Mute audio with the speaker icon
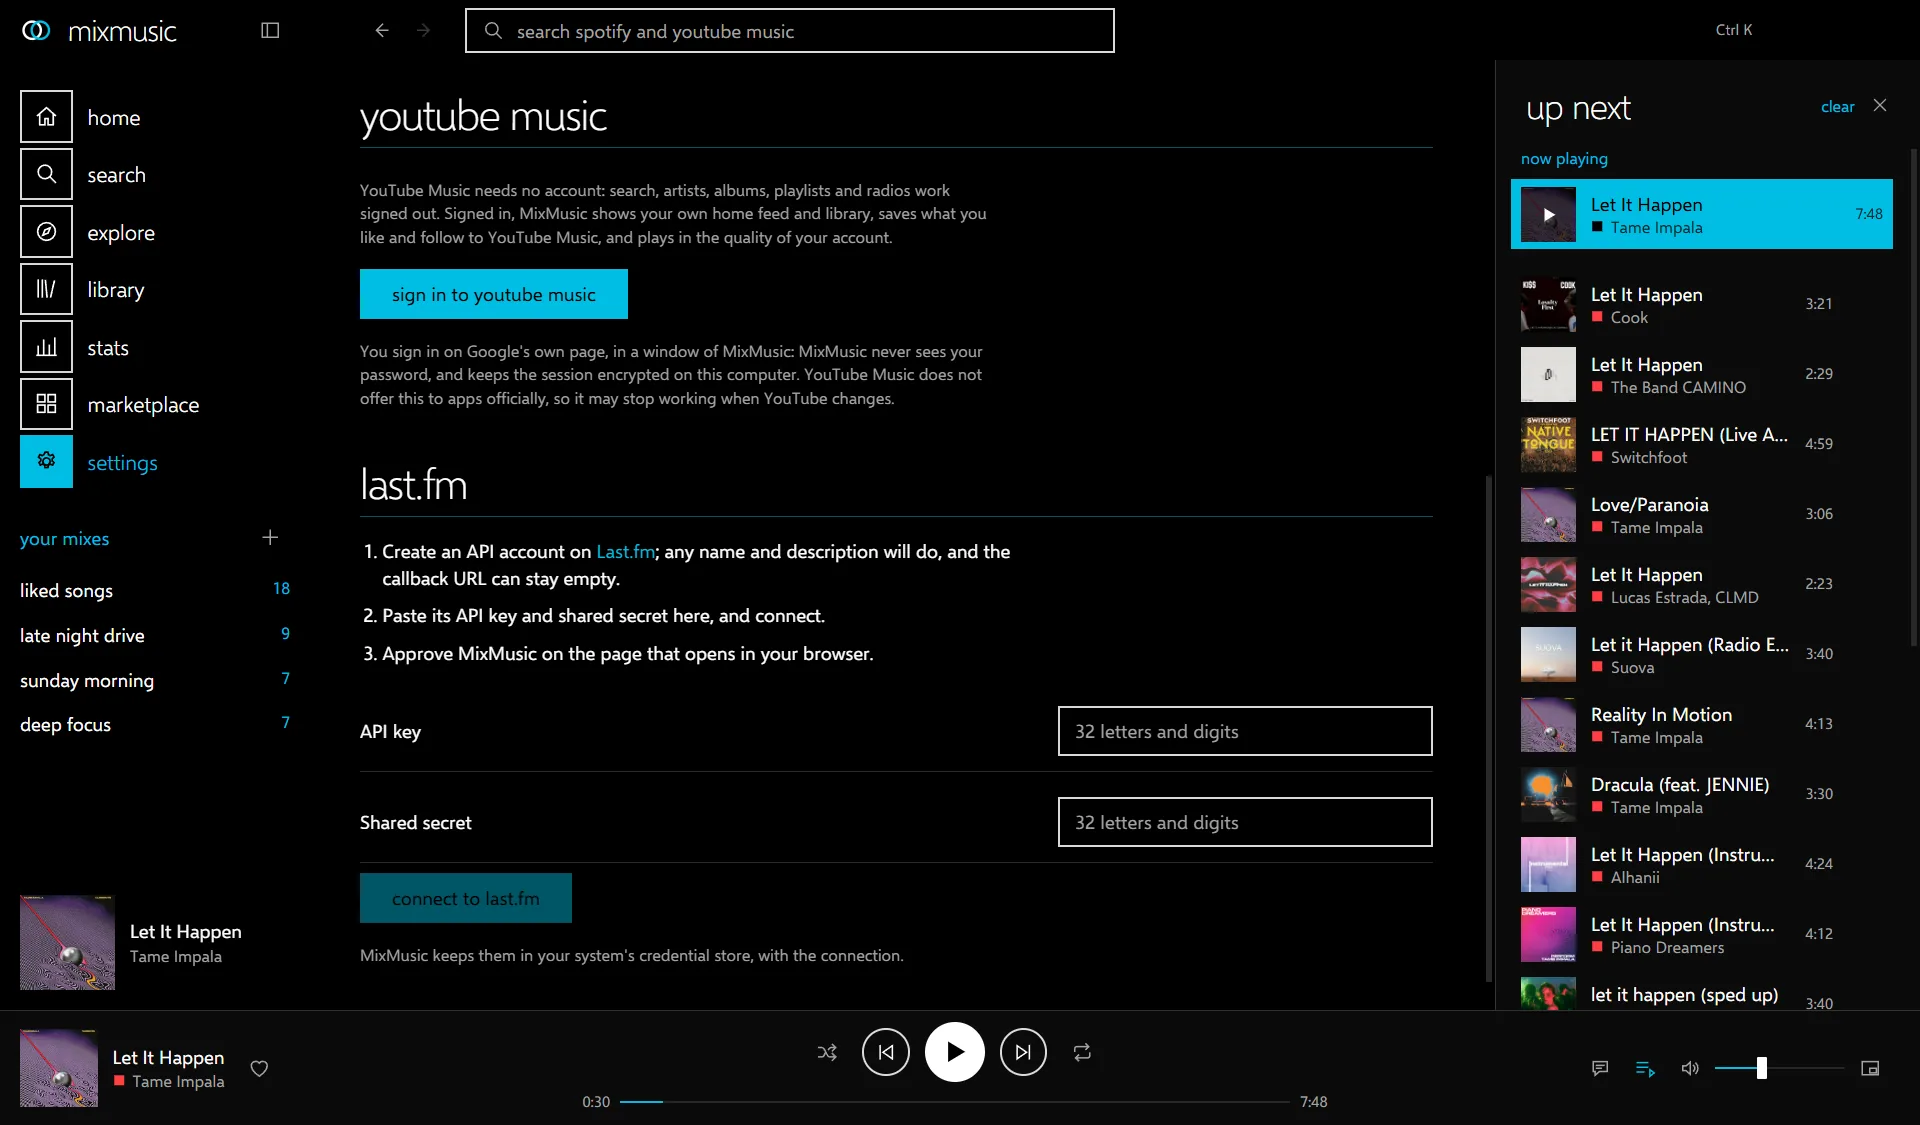 [x=1690, y=1068]
